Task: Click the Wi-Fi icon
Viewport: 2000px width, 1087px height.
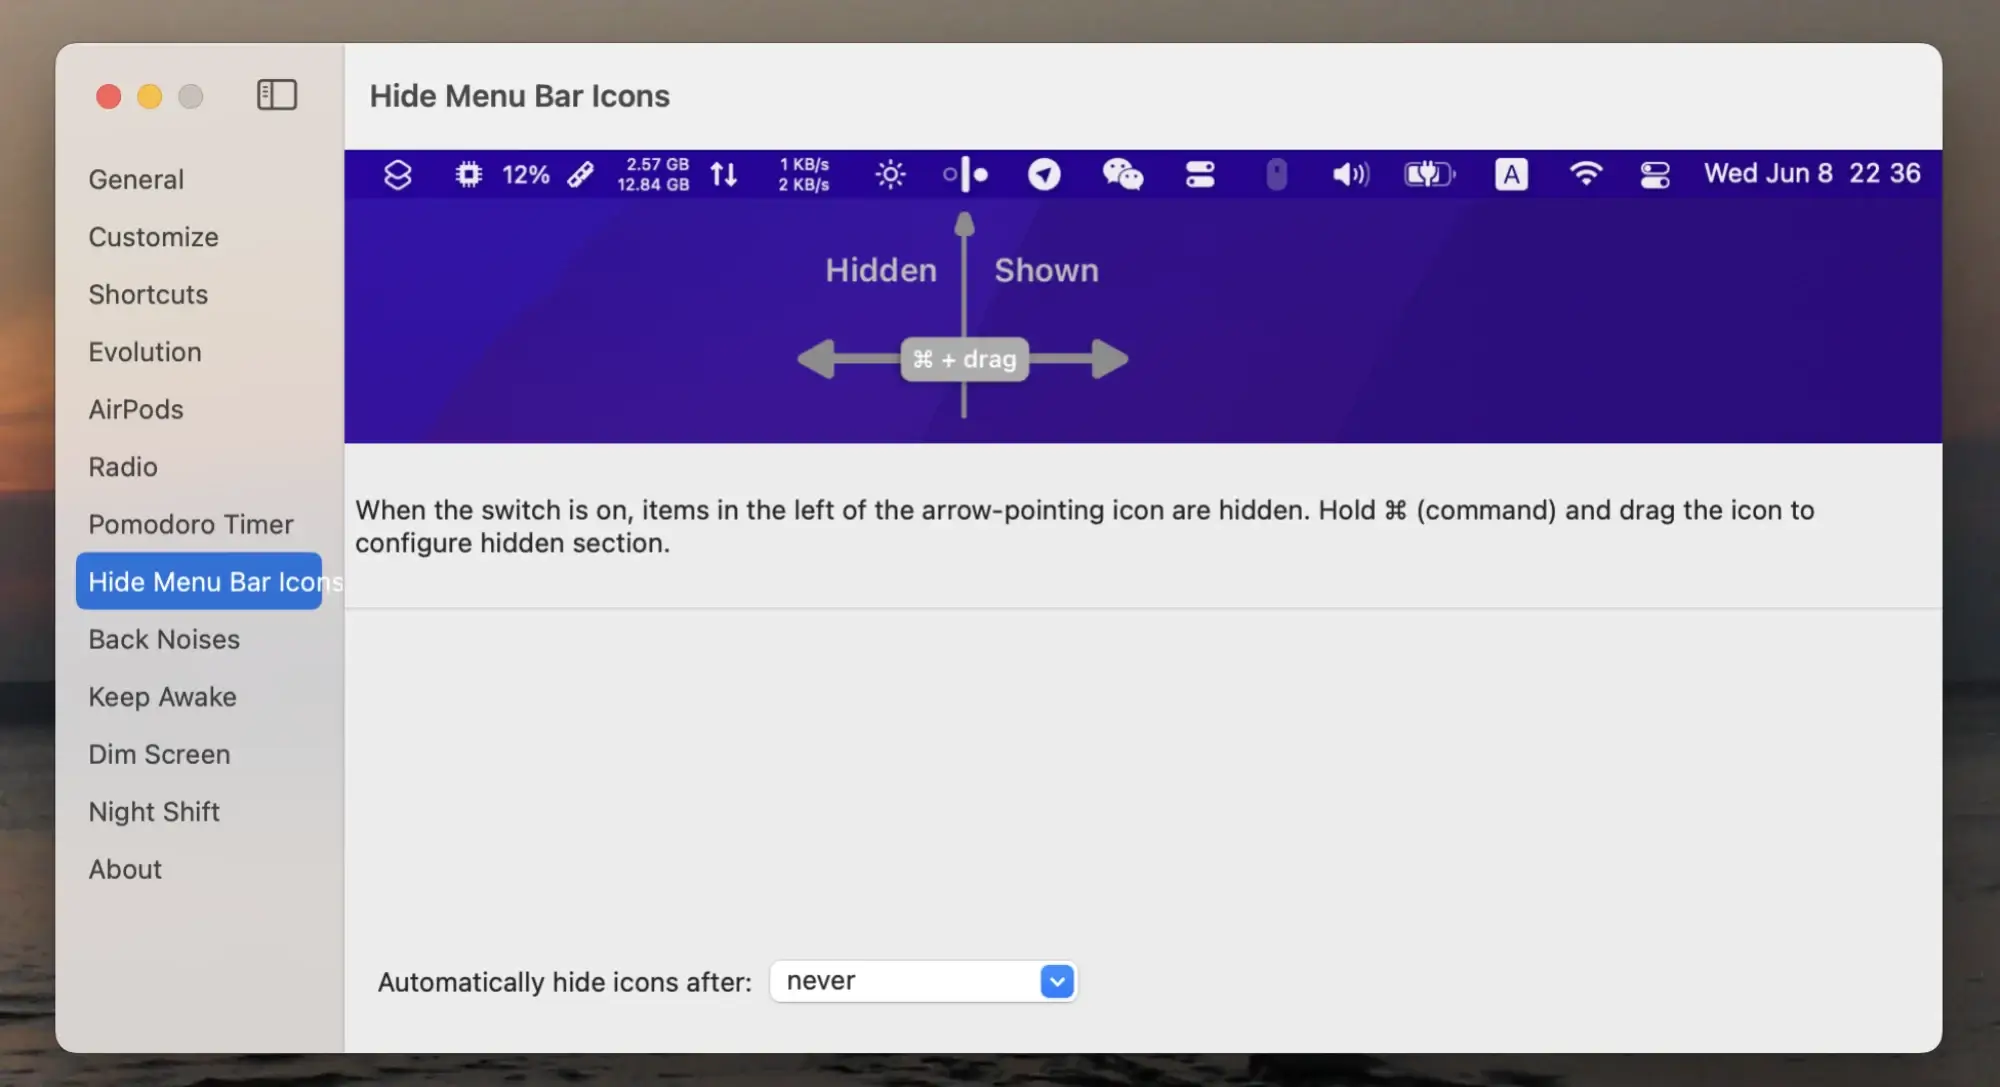Action: (1586, 174)
